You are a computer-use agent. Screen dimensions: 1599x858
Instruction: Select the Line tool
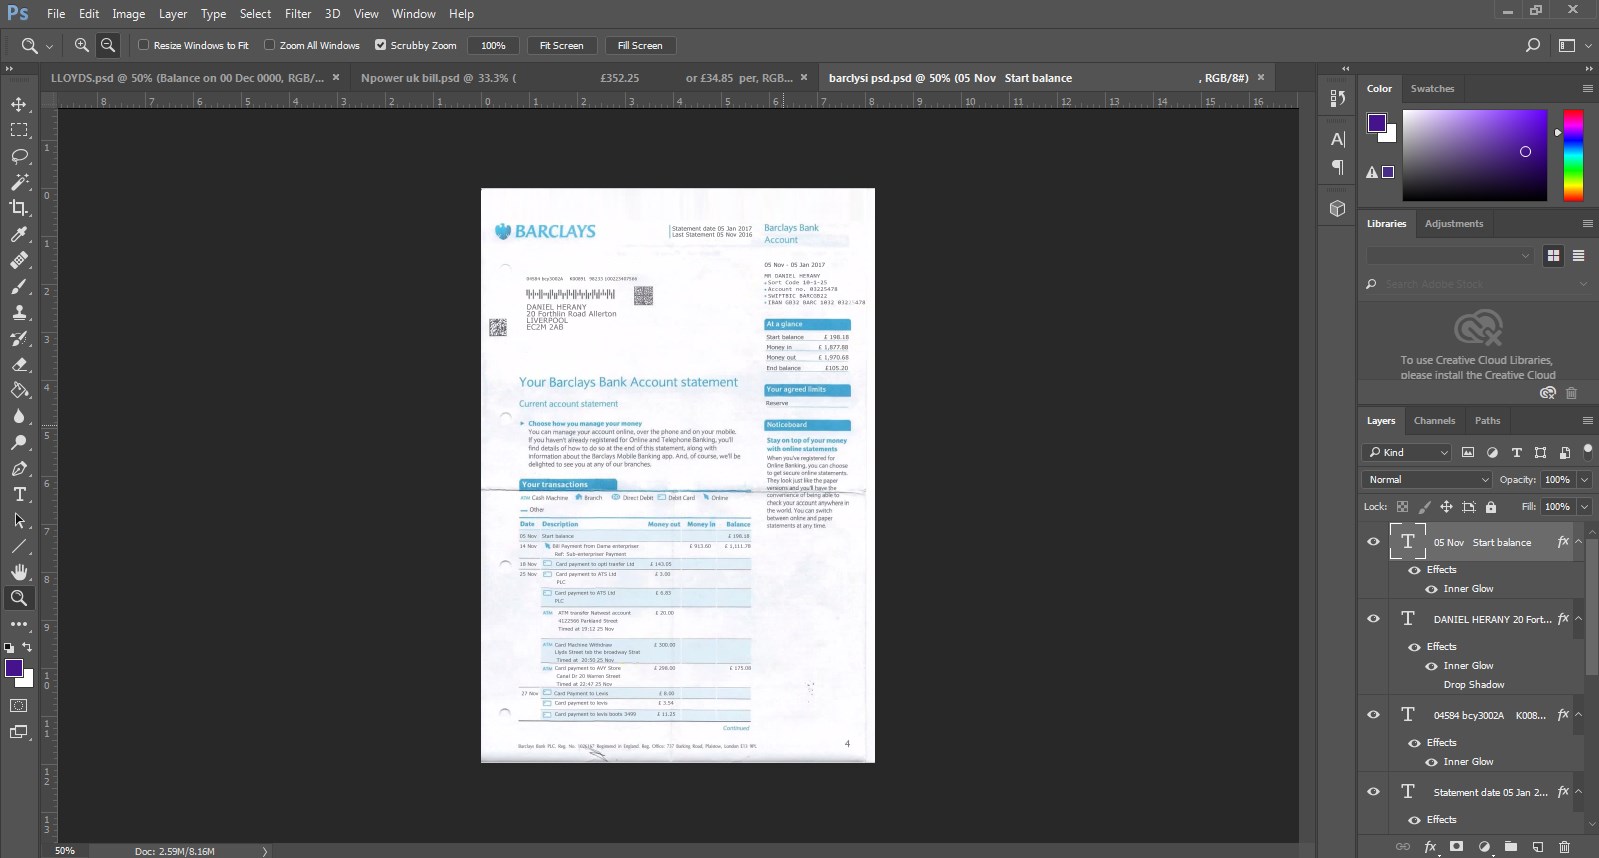click(x=19, y=546)
